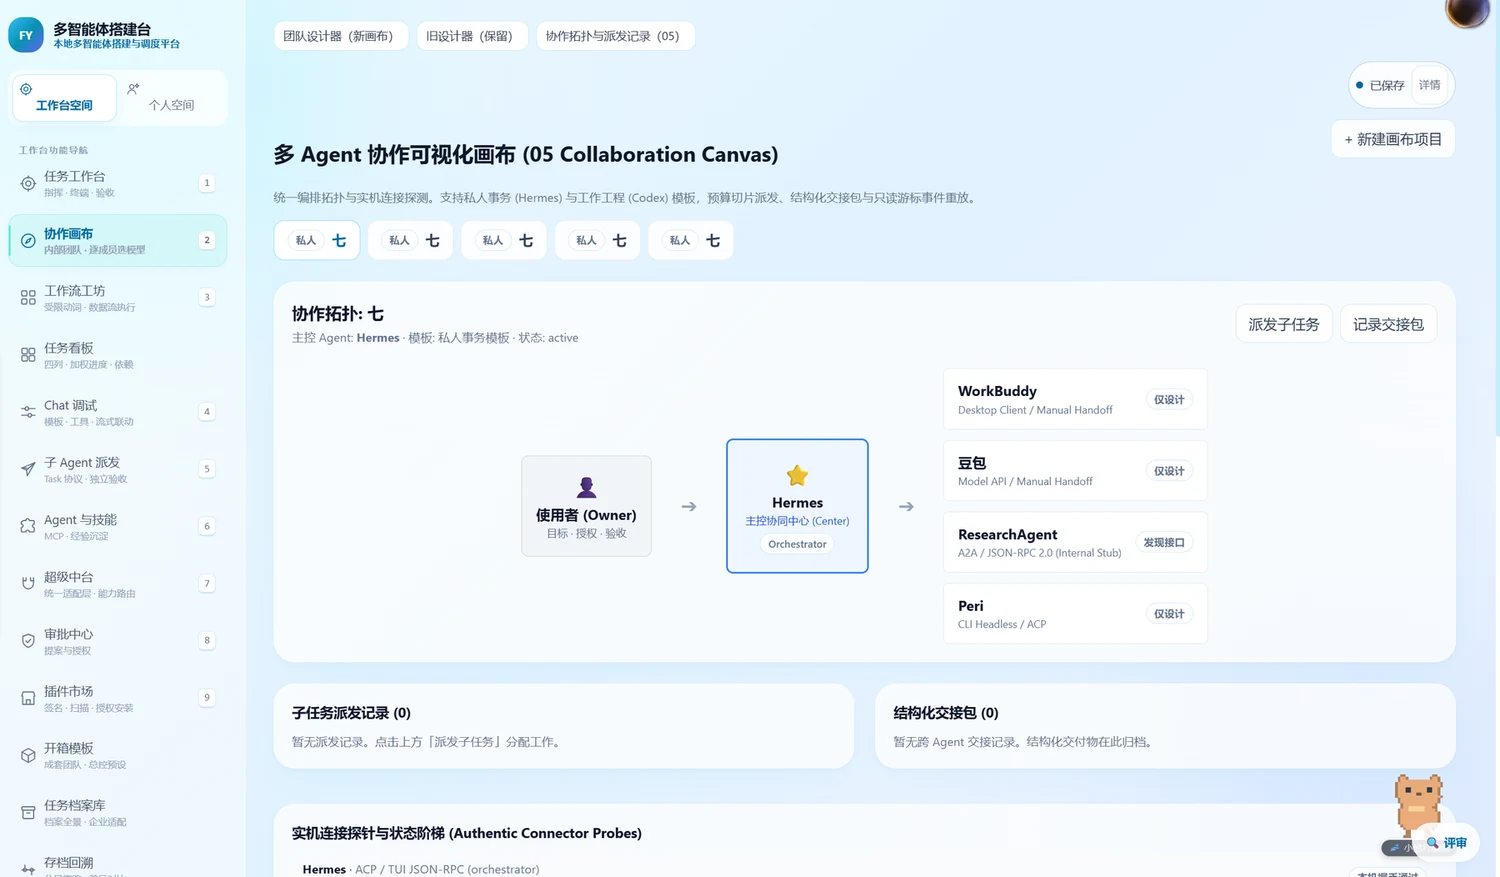Select the 协作画布 compass icon
This screenshot has height=877, width=1500.
tap(28, 240)
